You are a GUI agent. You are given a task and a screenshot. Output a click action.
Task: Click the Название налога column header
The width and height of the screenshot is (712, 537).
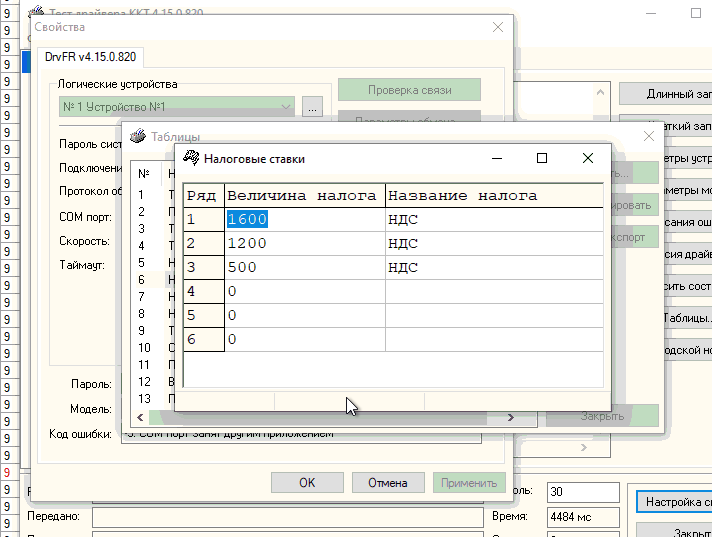click(494, 196)
